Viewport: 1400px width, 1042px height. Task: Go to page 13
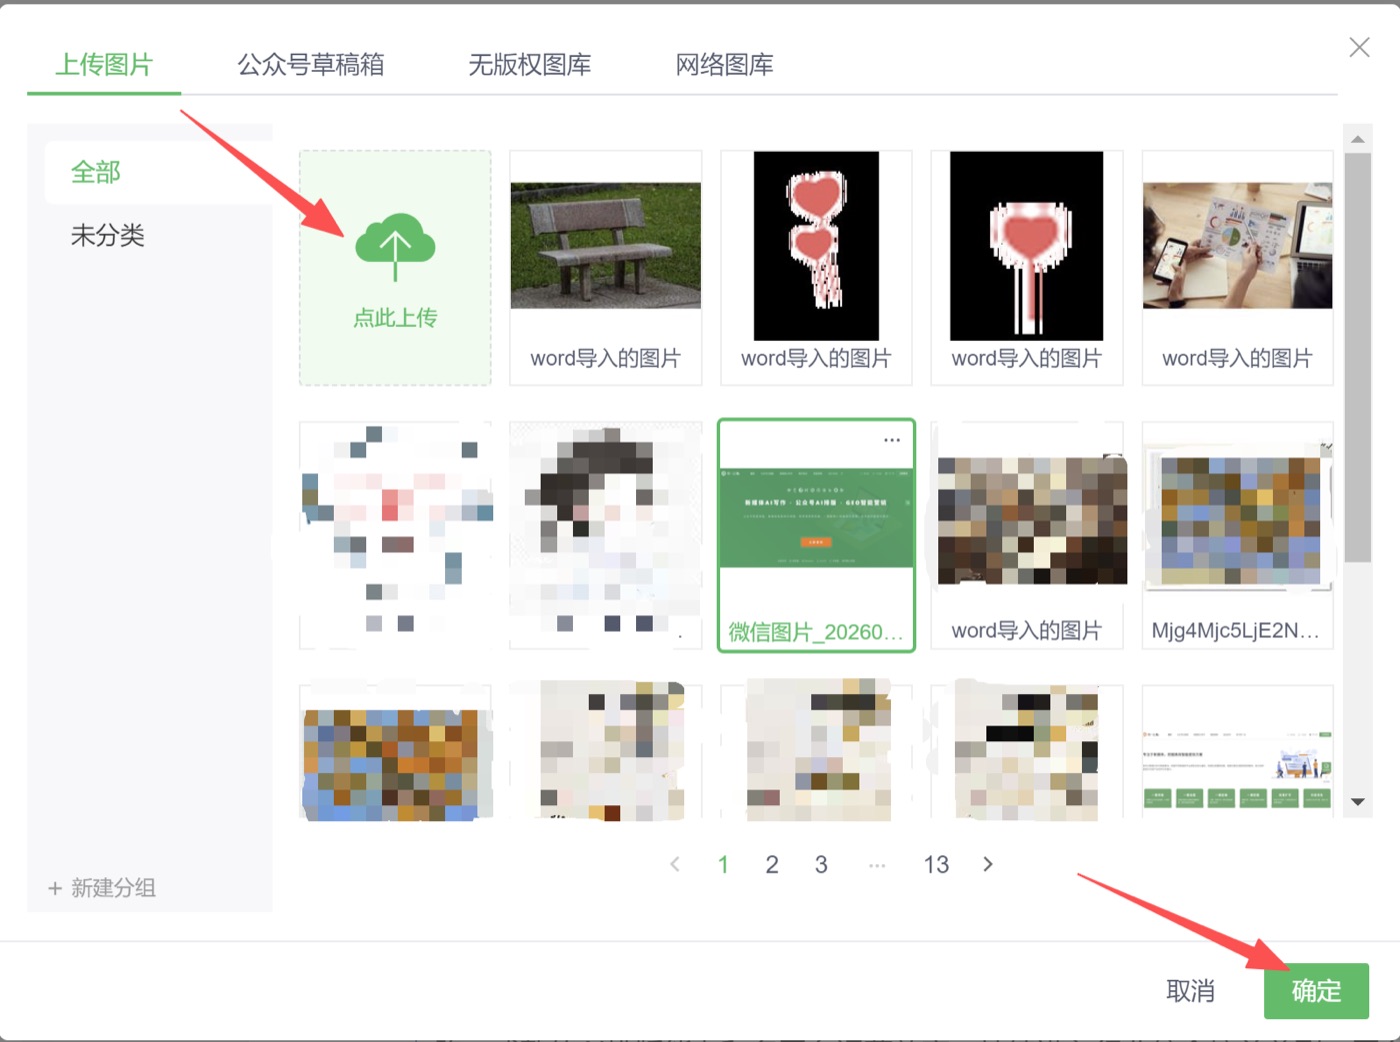[x=936, y=864]
